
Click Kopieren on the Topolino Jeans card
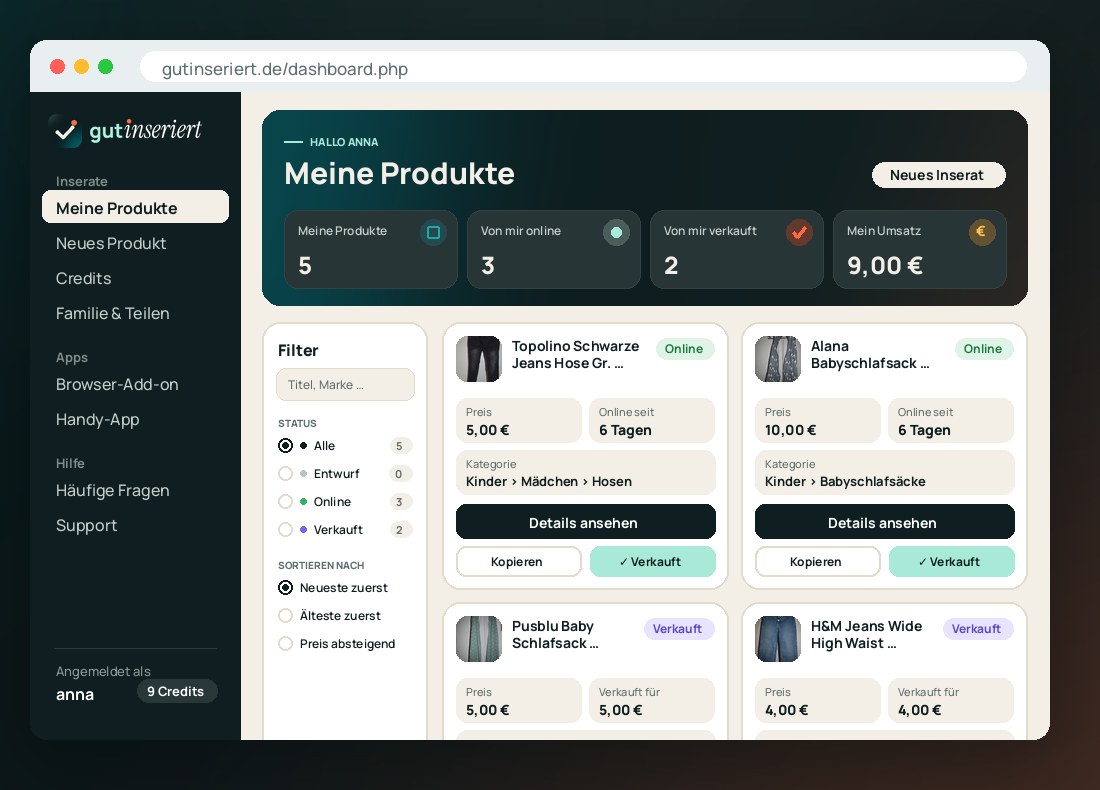[x=518, y=561]
